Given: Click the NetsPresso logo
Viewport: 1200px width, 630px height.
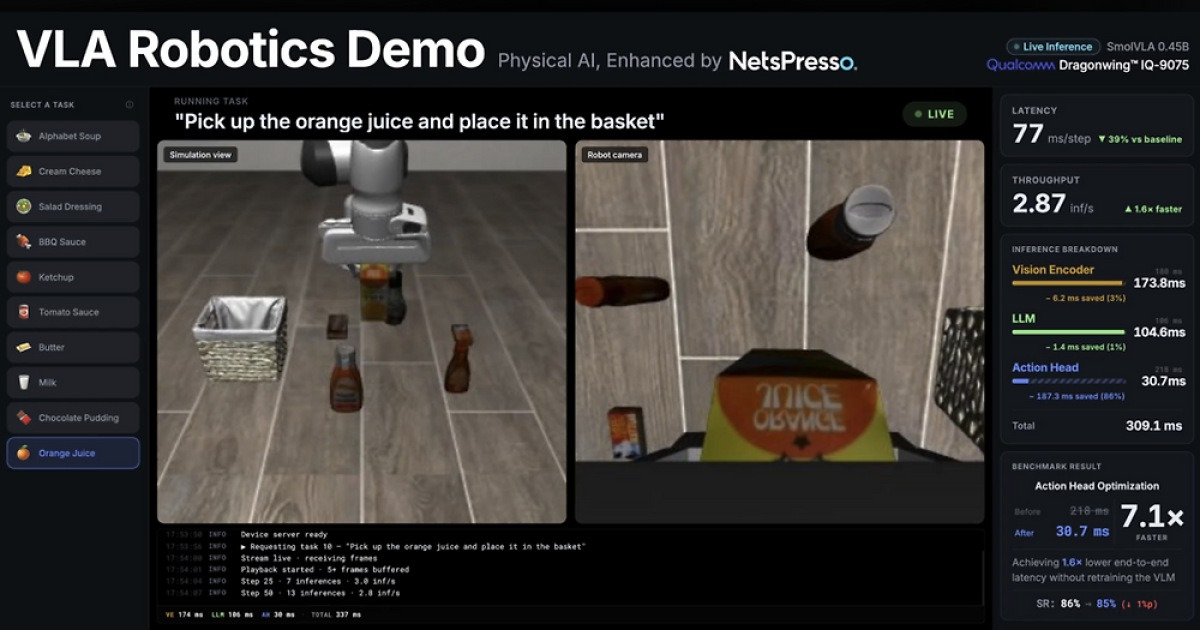Looking at the screenshot, I should click(x=792, y=62).
